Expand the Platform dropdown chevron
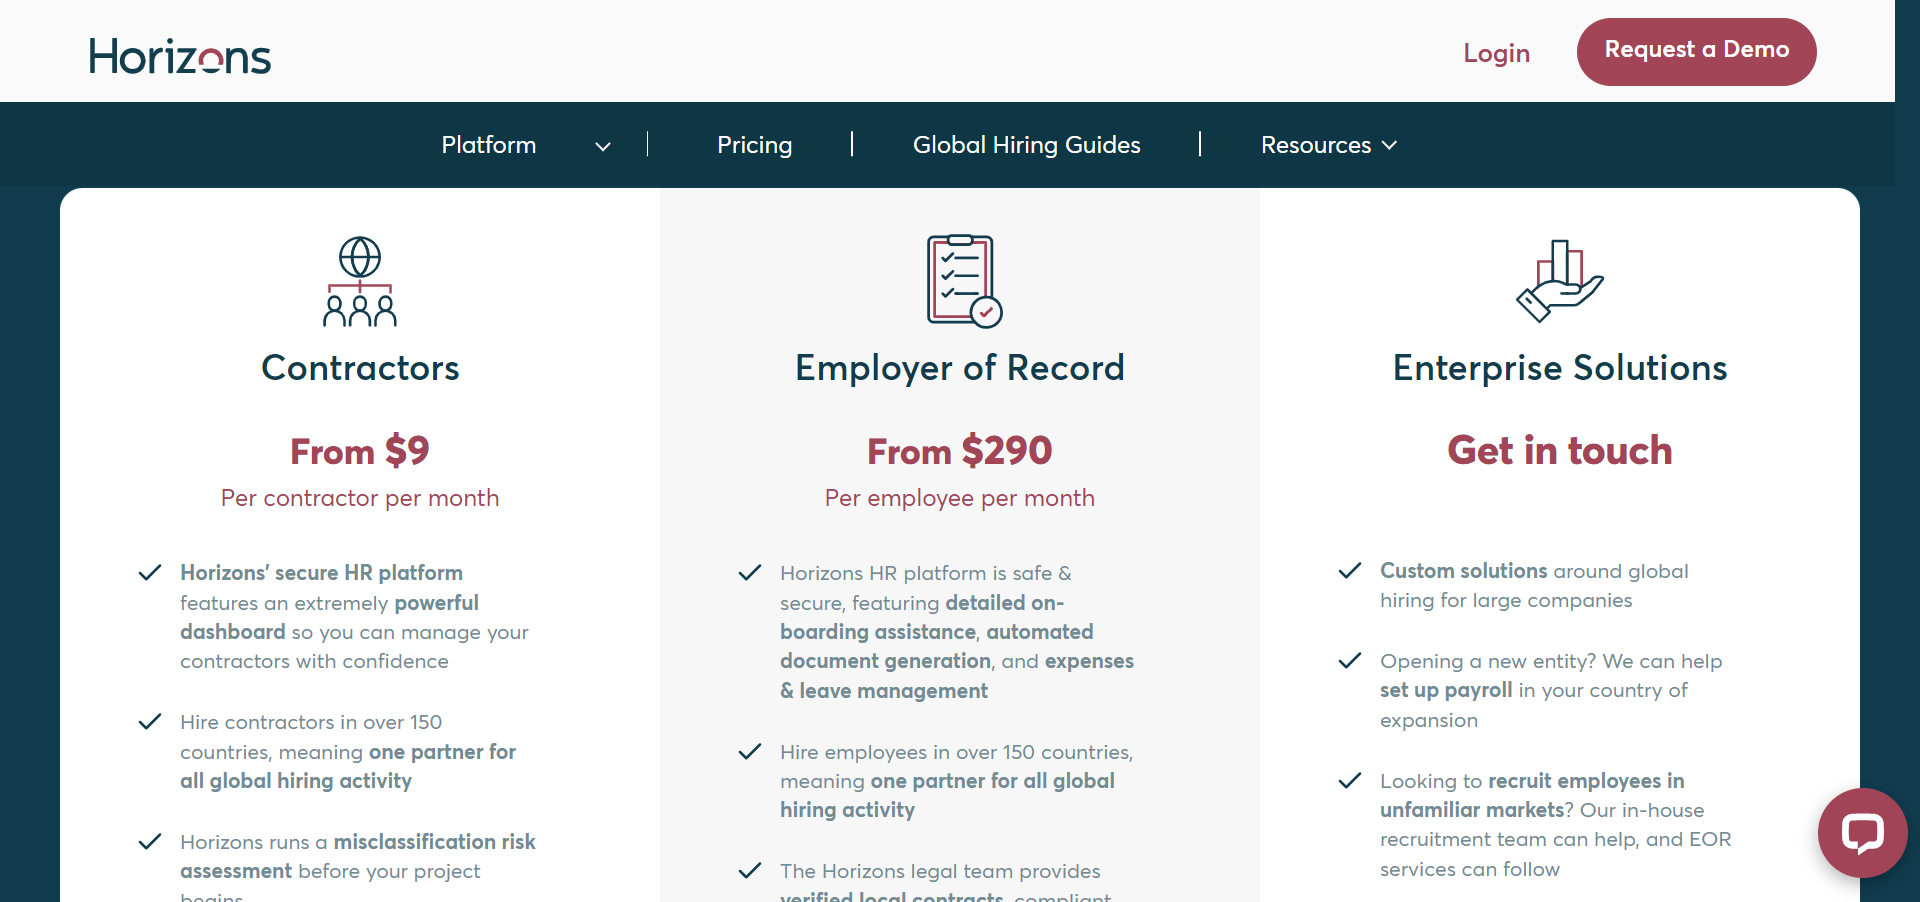Viewport: 1920px width, 902px height. click(x=603, y=146)
